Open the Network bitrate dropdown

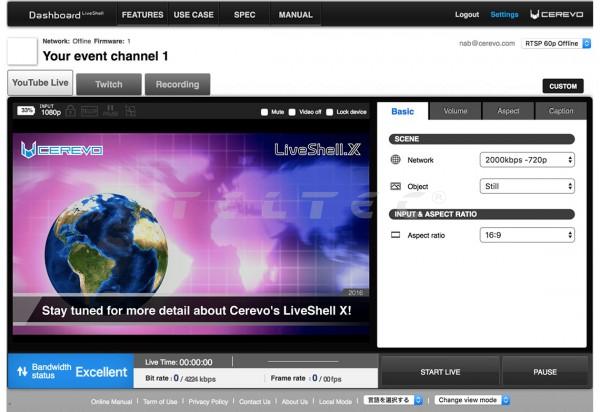click(526, 160)
